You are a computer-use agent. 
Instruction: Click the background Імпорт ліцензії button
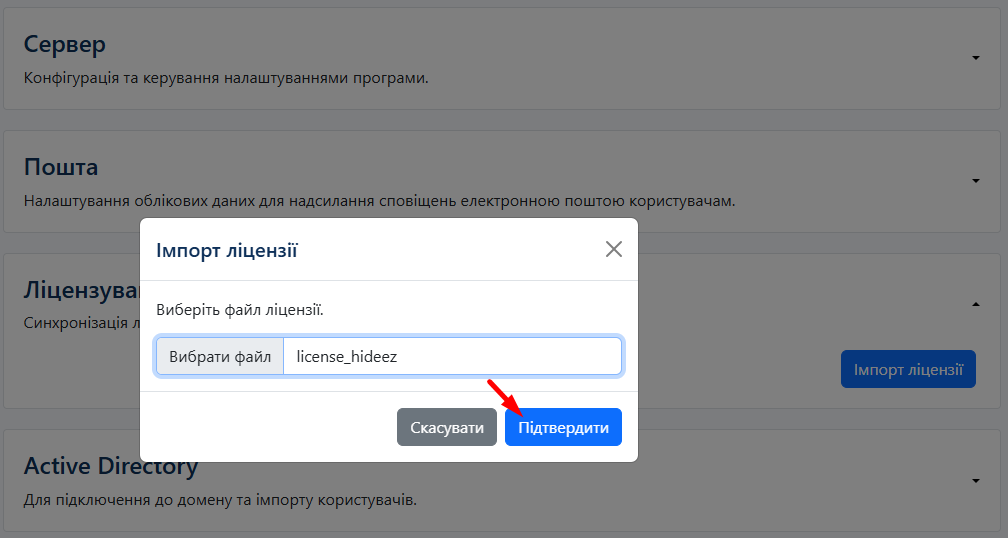[x=908, y=369]
